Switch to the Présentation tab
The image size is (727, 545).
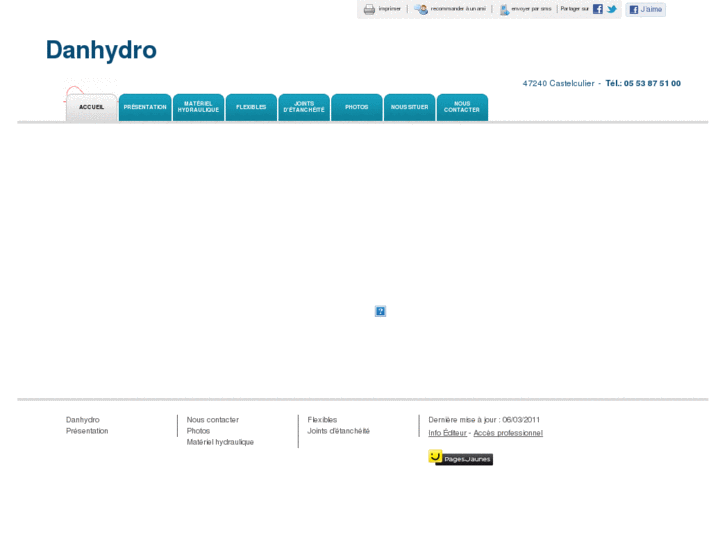[145, 107]
